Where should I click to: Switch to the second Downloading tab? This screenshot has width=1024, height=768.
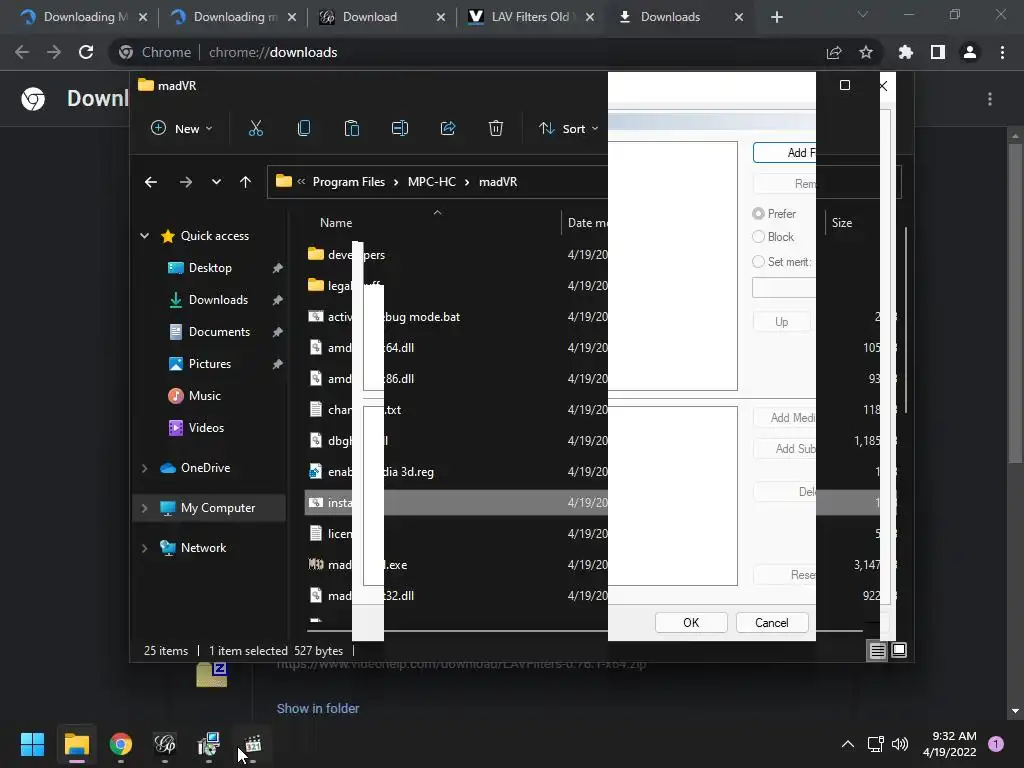point(232,17)
